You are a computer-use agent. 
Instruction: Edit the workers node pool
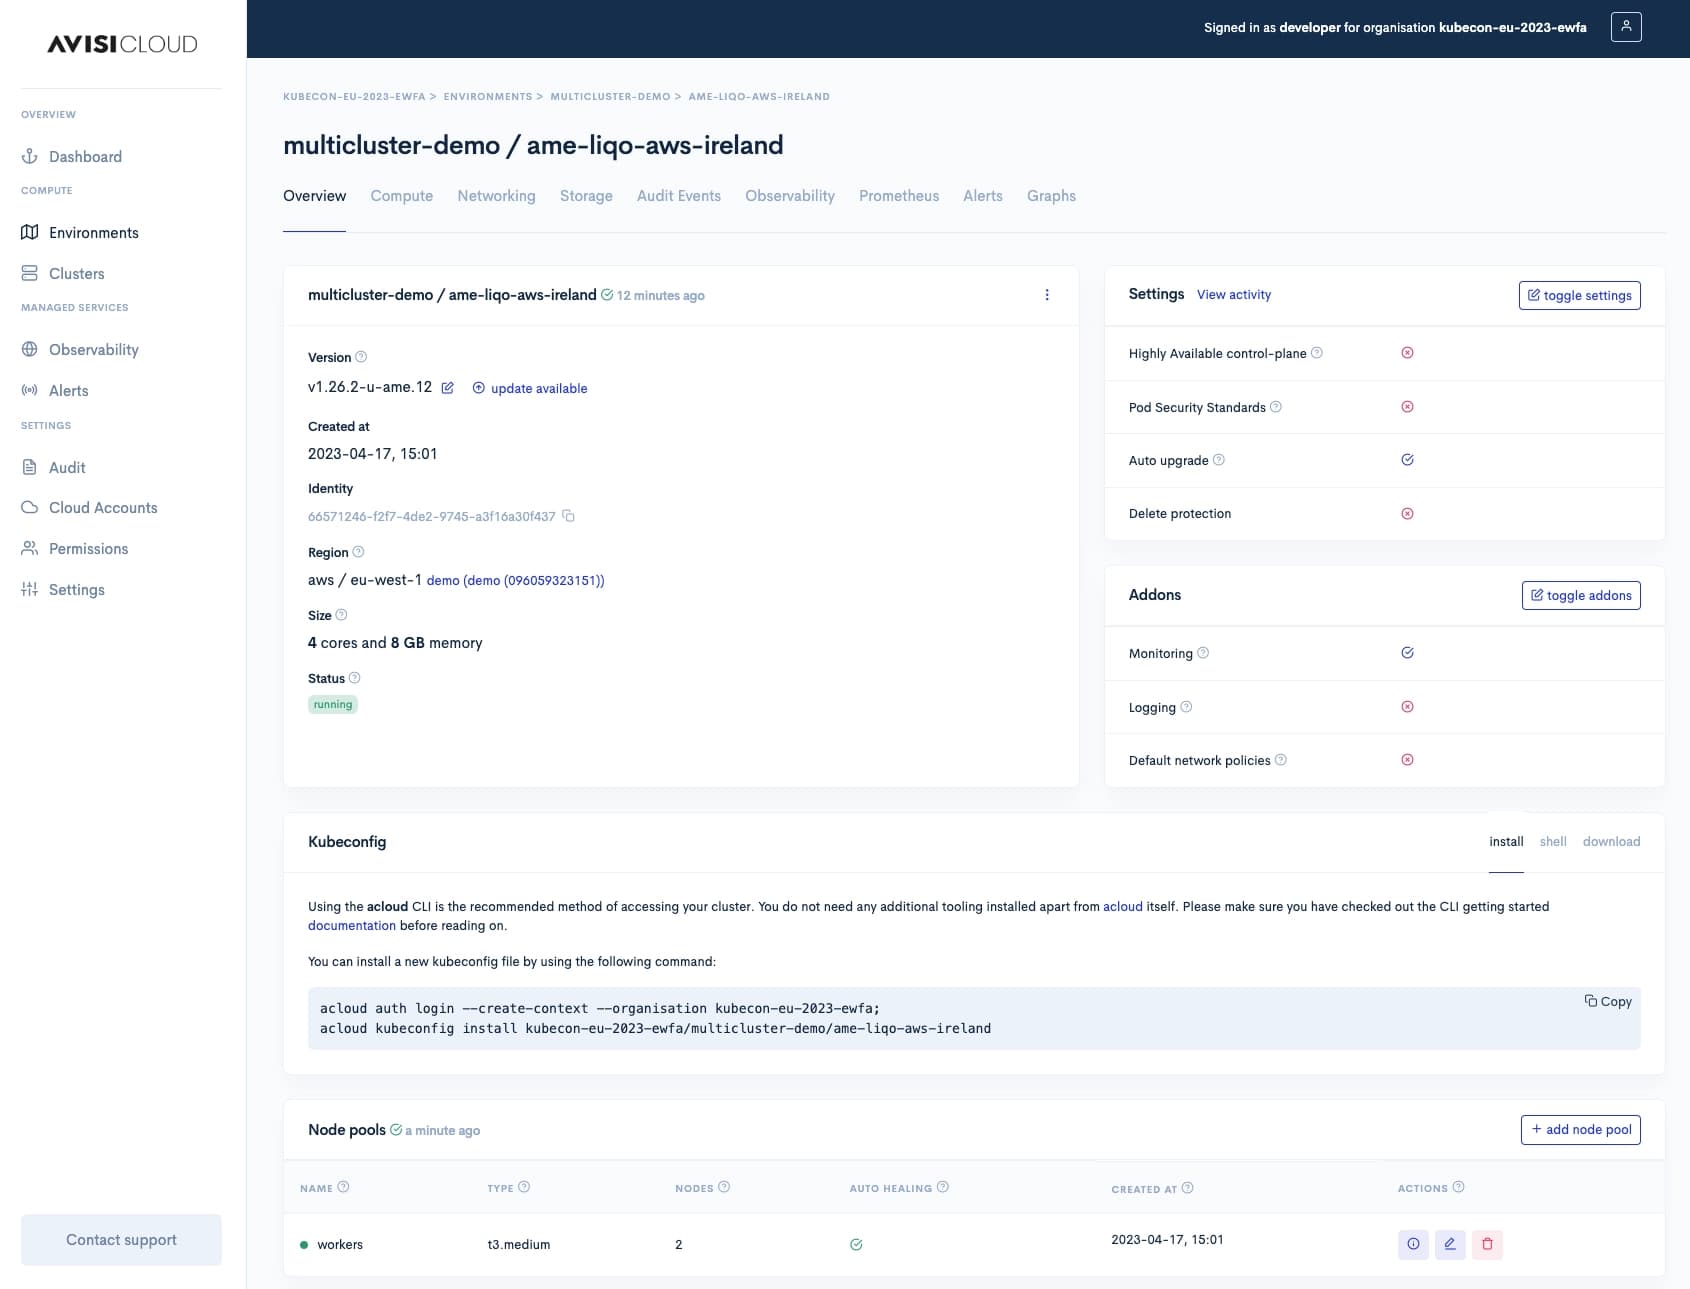(x=1450, y=1244)
